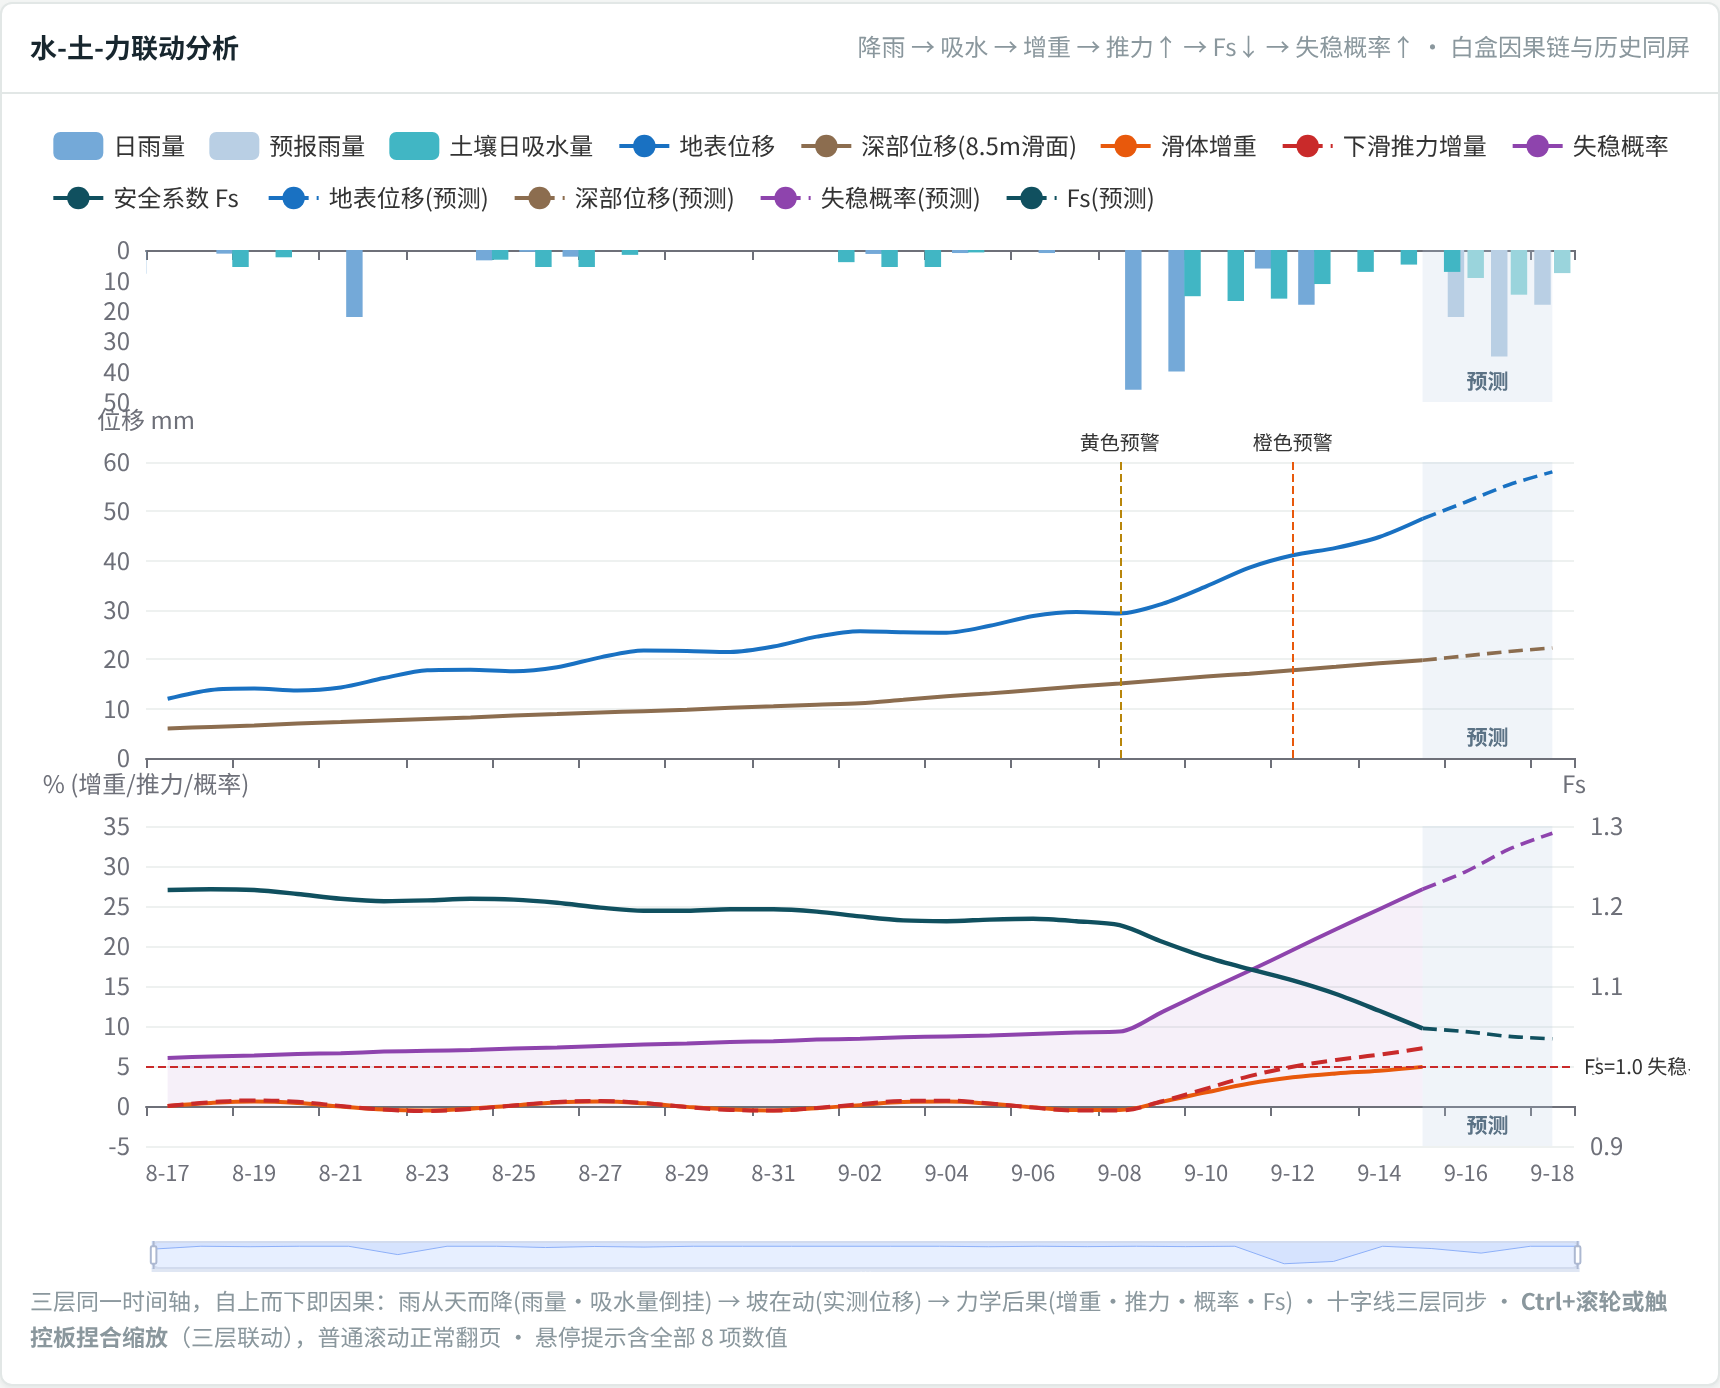Click the 水-土-力联动分析 title
The image size is (1720, 1388).
coord(134,48)
